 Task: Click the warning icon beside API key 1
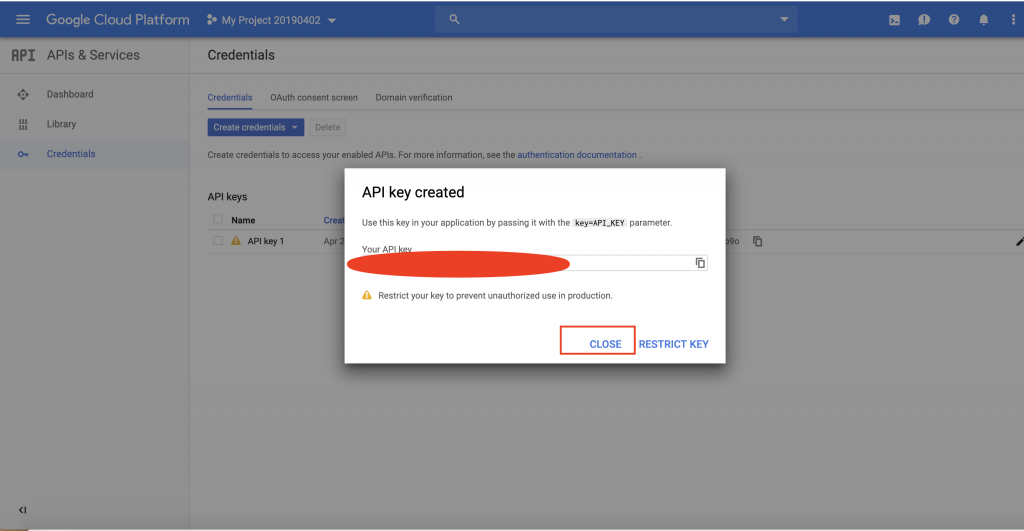click(236, 241)
